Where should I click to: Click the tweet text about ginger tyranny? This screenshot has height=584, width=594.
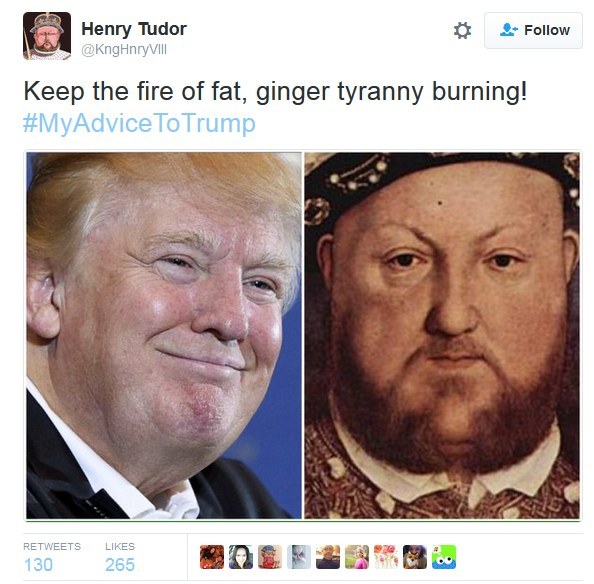pos(275,92)
